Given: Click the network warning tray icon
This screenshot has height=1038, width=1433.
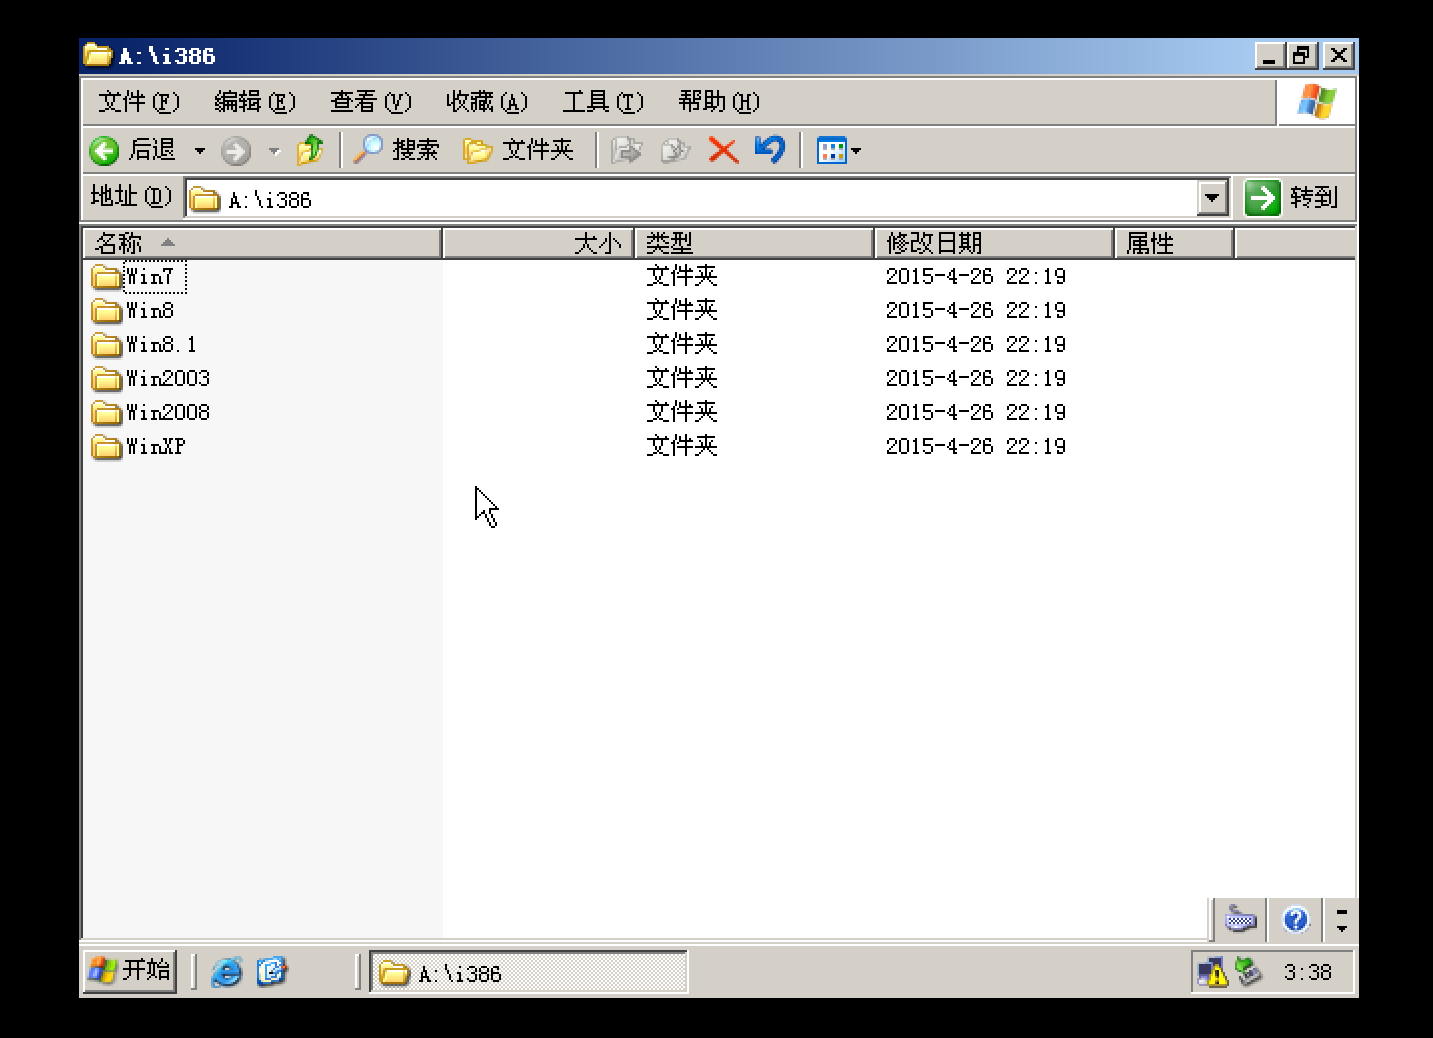Looking at the screenshot, I should coord(1213,972).
